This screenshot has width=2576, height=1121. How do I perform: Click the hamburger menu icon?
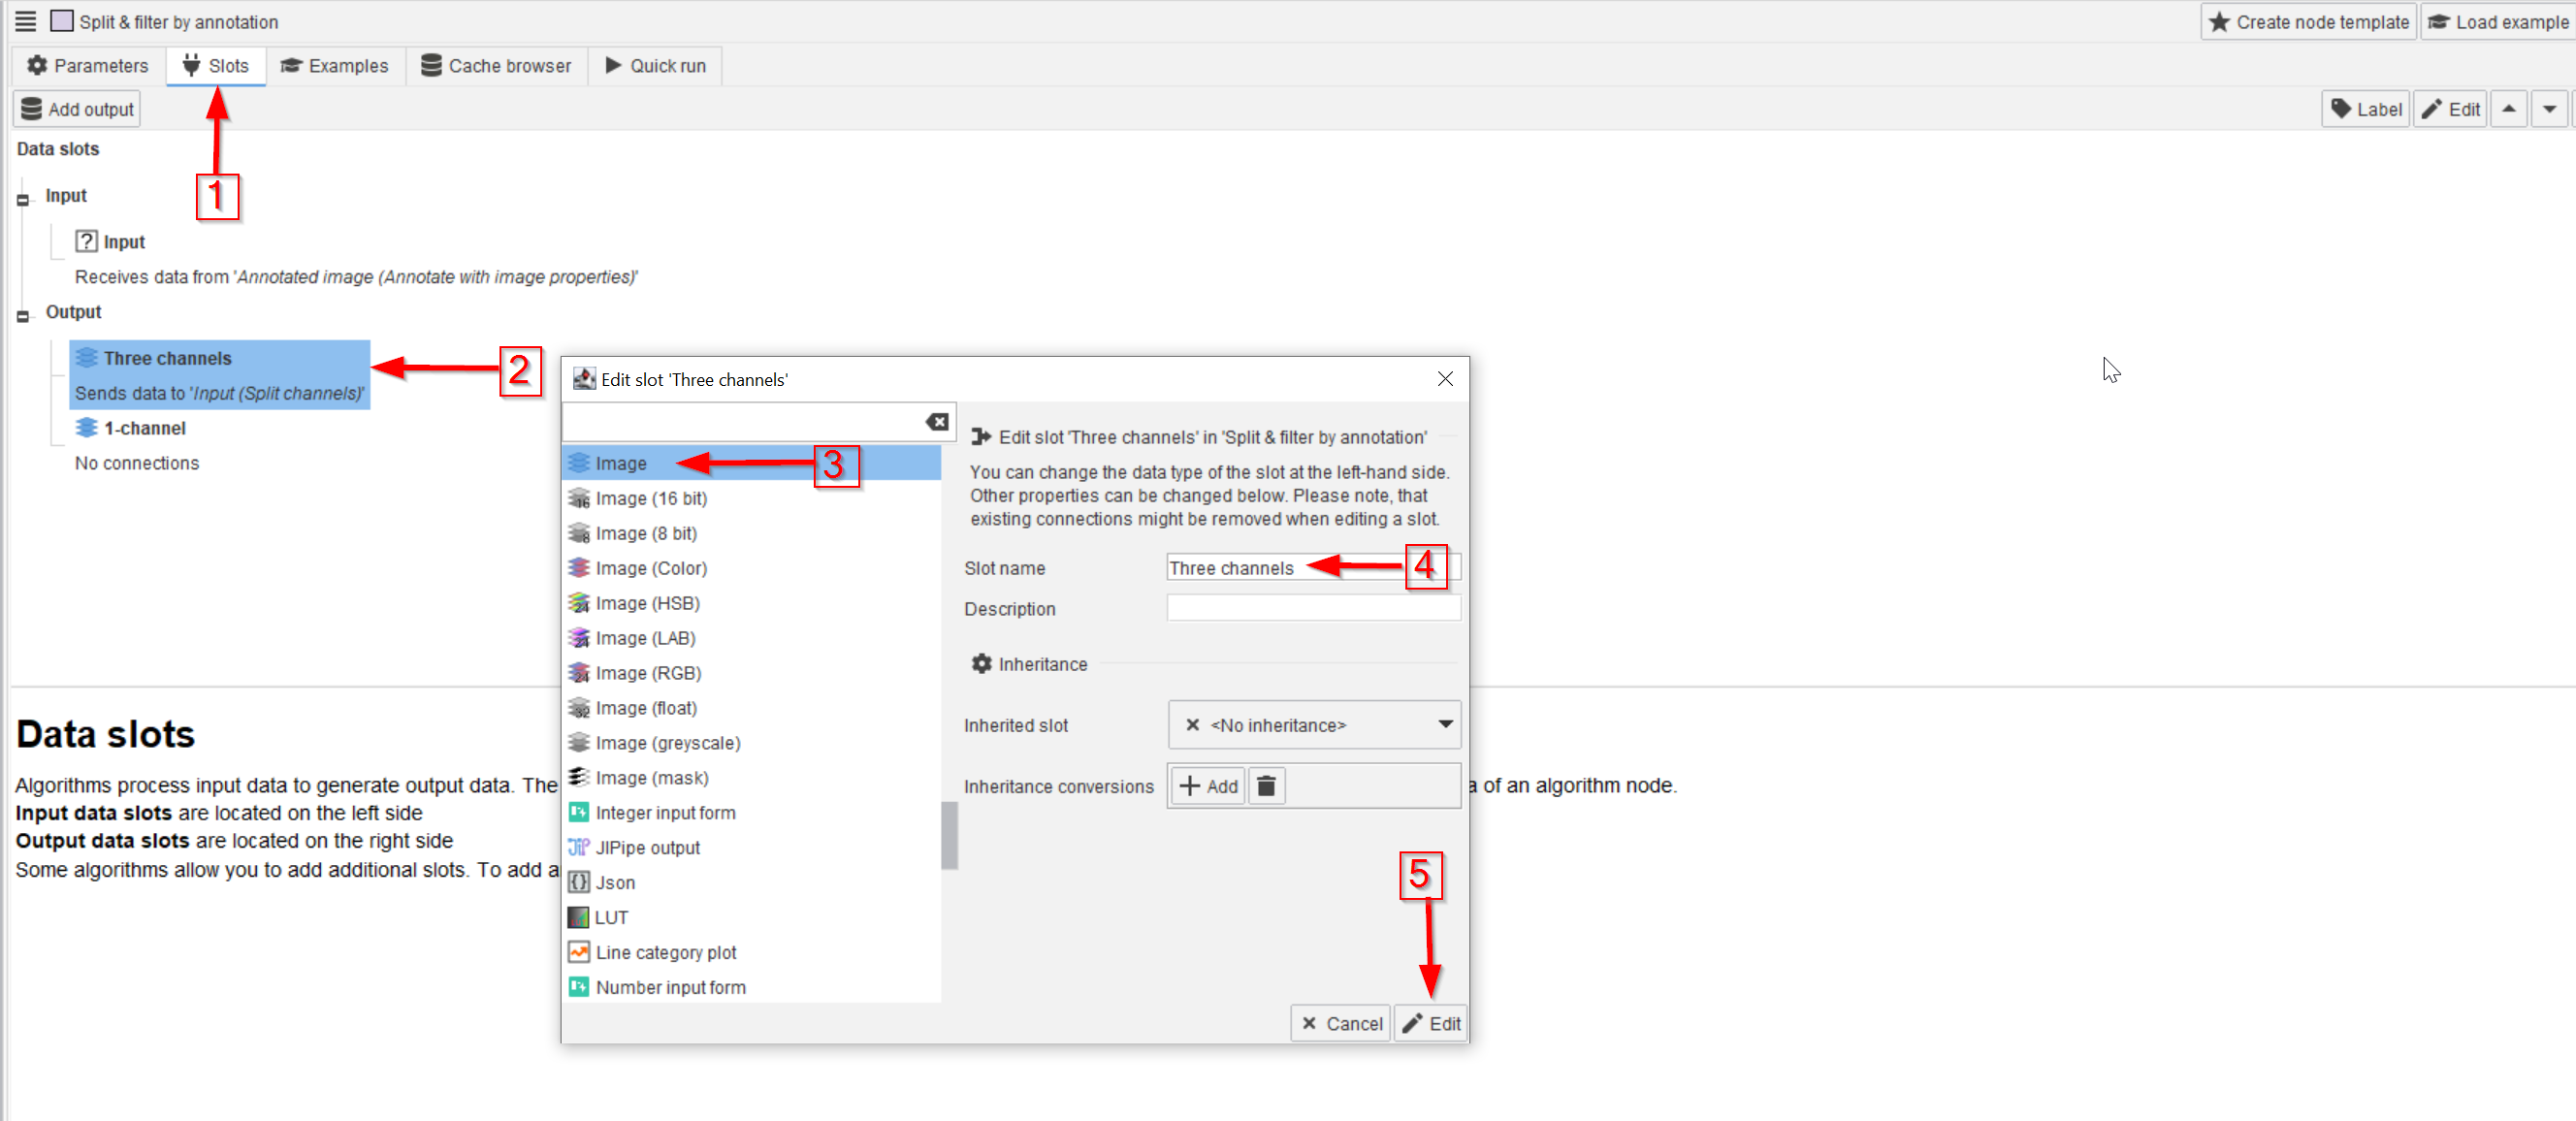pos(25,21)
